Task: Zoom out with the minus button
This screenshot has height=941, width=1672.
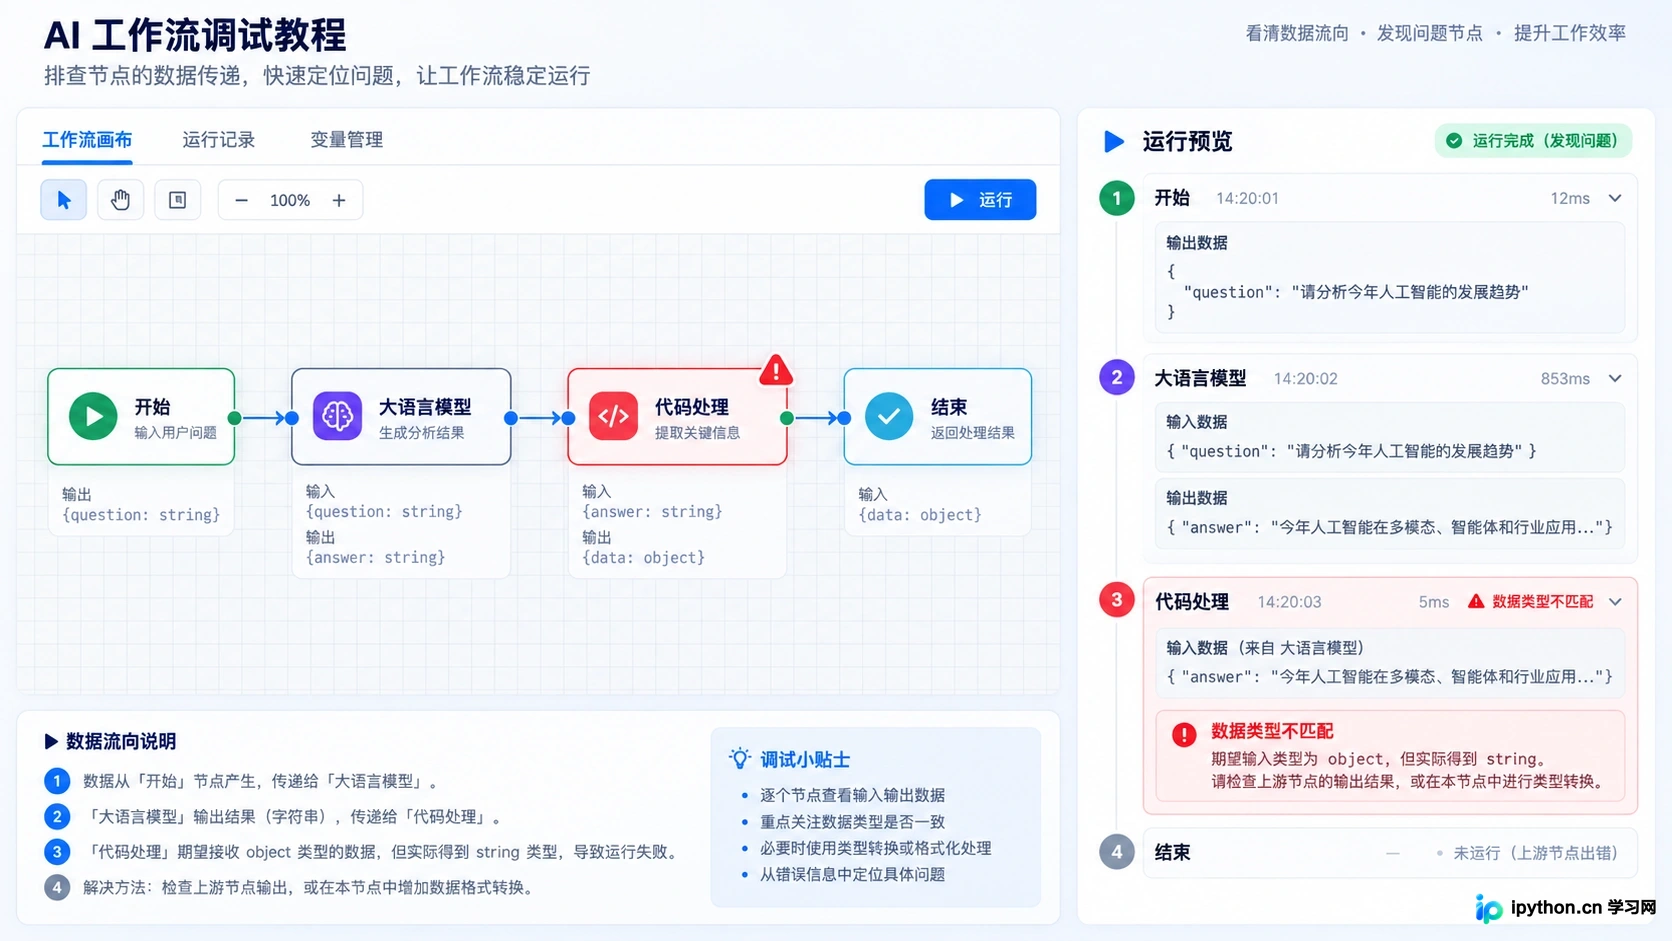Action: pos(241,200)
